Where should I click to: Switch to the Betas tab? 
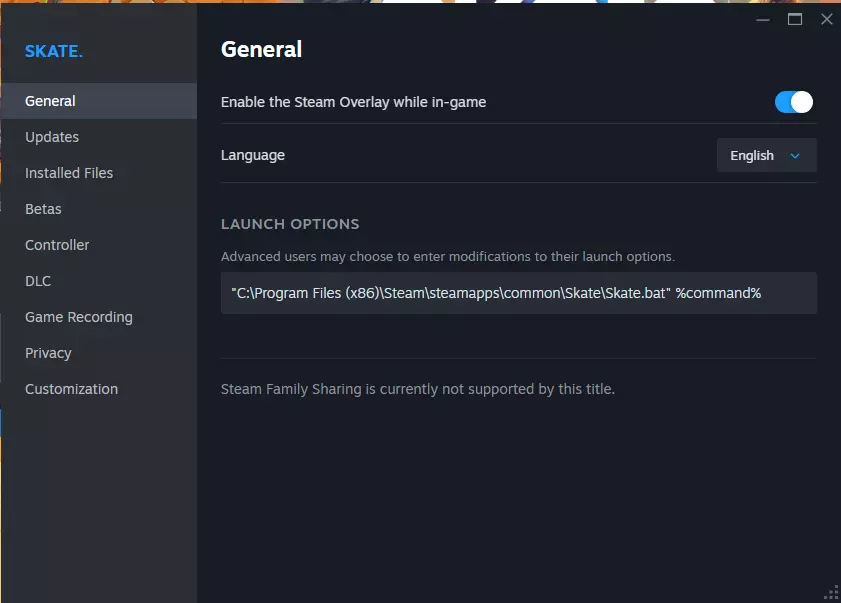point(43,209)
